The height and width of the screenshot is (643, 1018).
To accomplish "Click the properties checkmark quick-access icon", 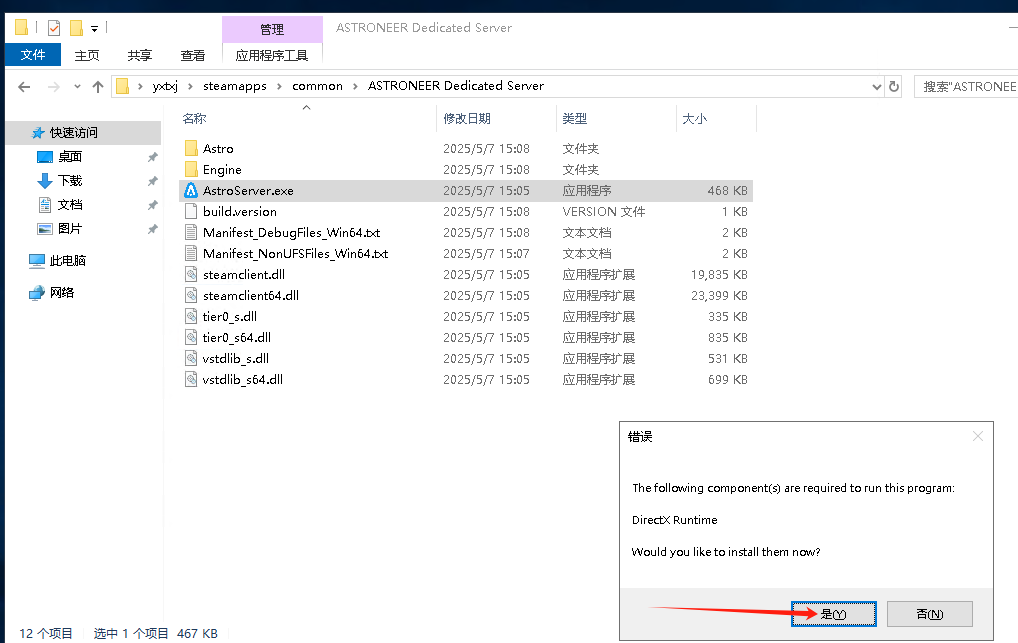I will click(54, 28).
